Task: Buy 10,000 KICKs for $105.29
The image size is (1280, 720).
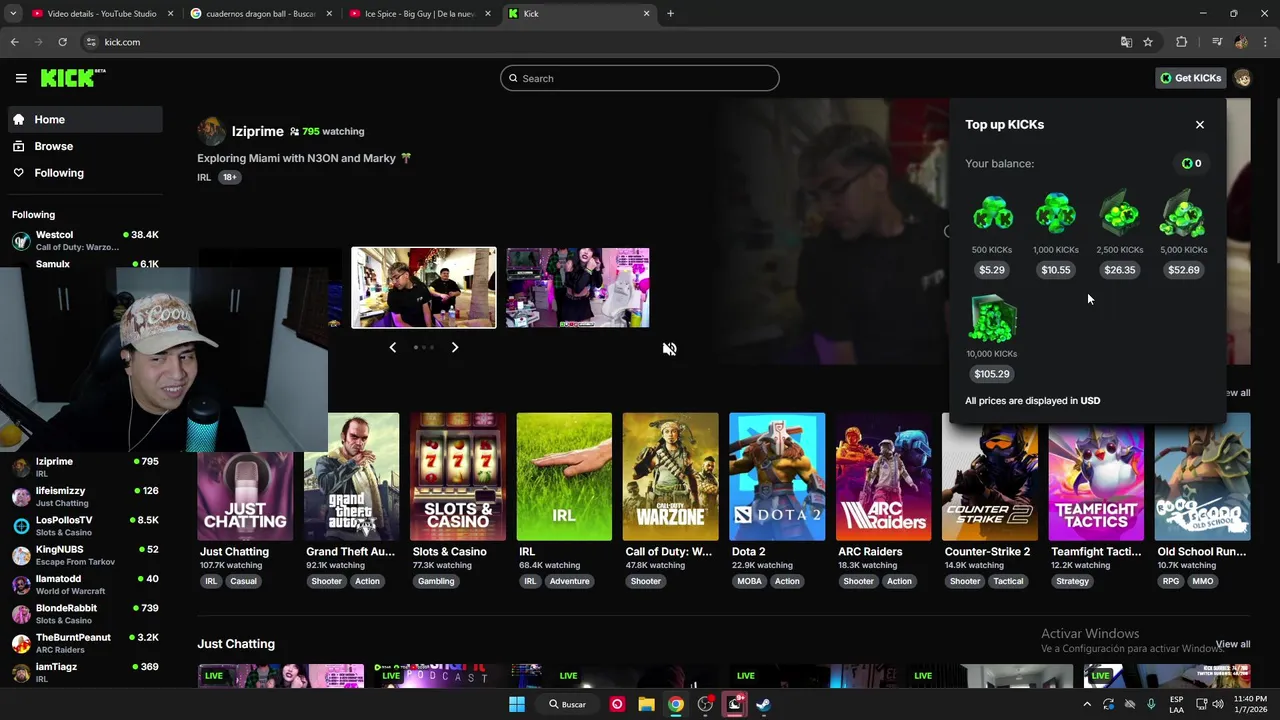Action: click(x=992, y=374)
